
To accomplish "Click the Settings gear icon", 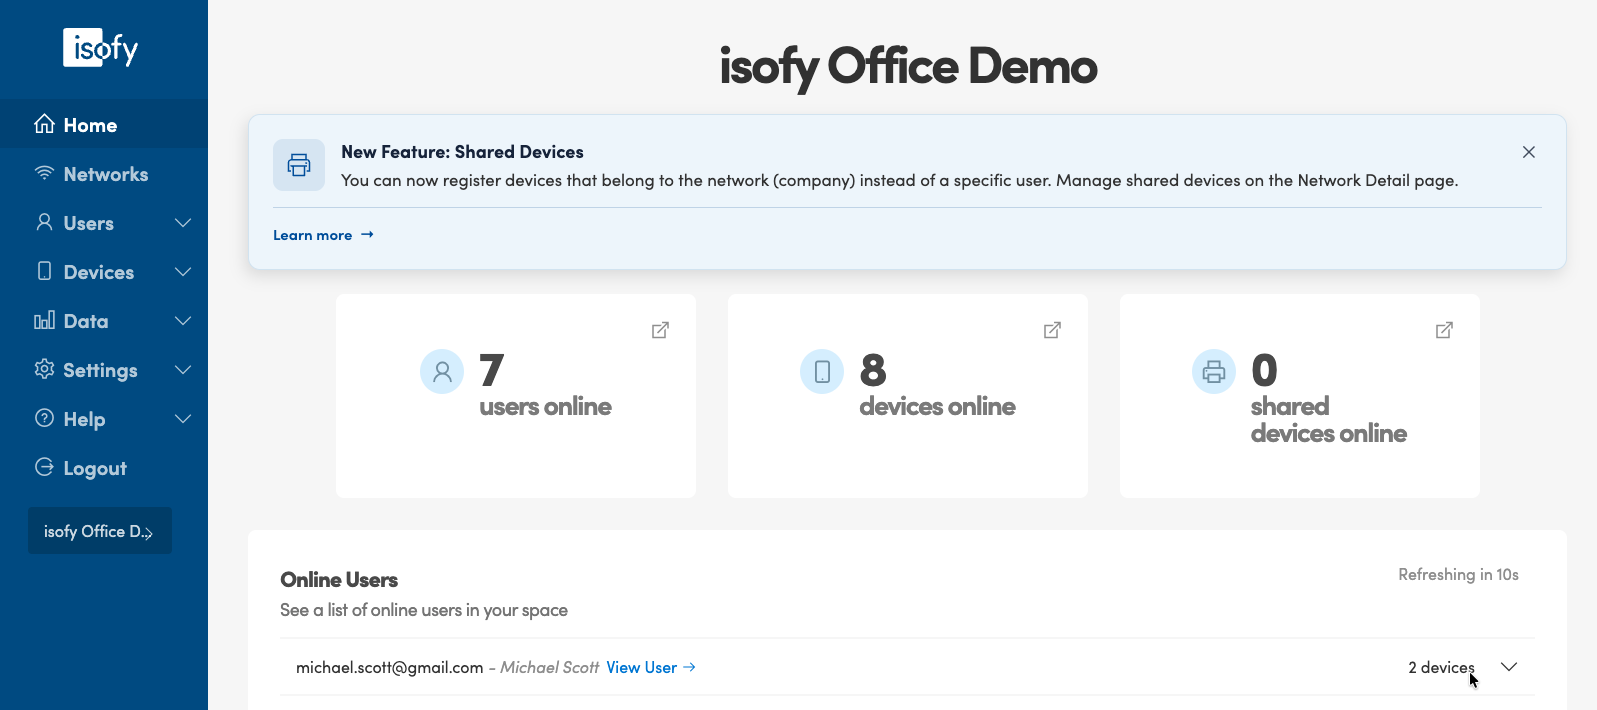I will pos(44,369).
